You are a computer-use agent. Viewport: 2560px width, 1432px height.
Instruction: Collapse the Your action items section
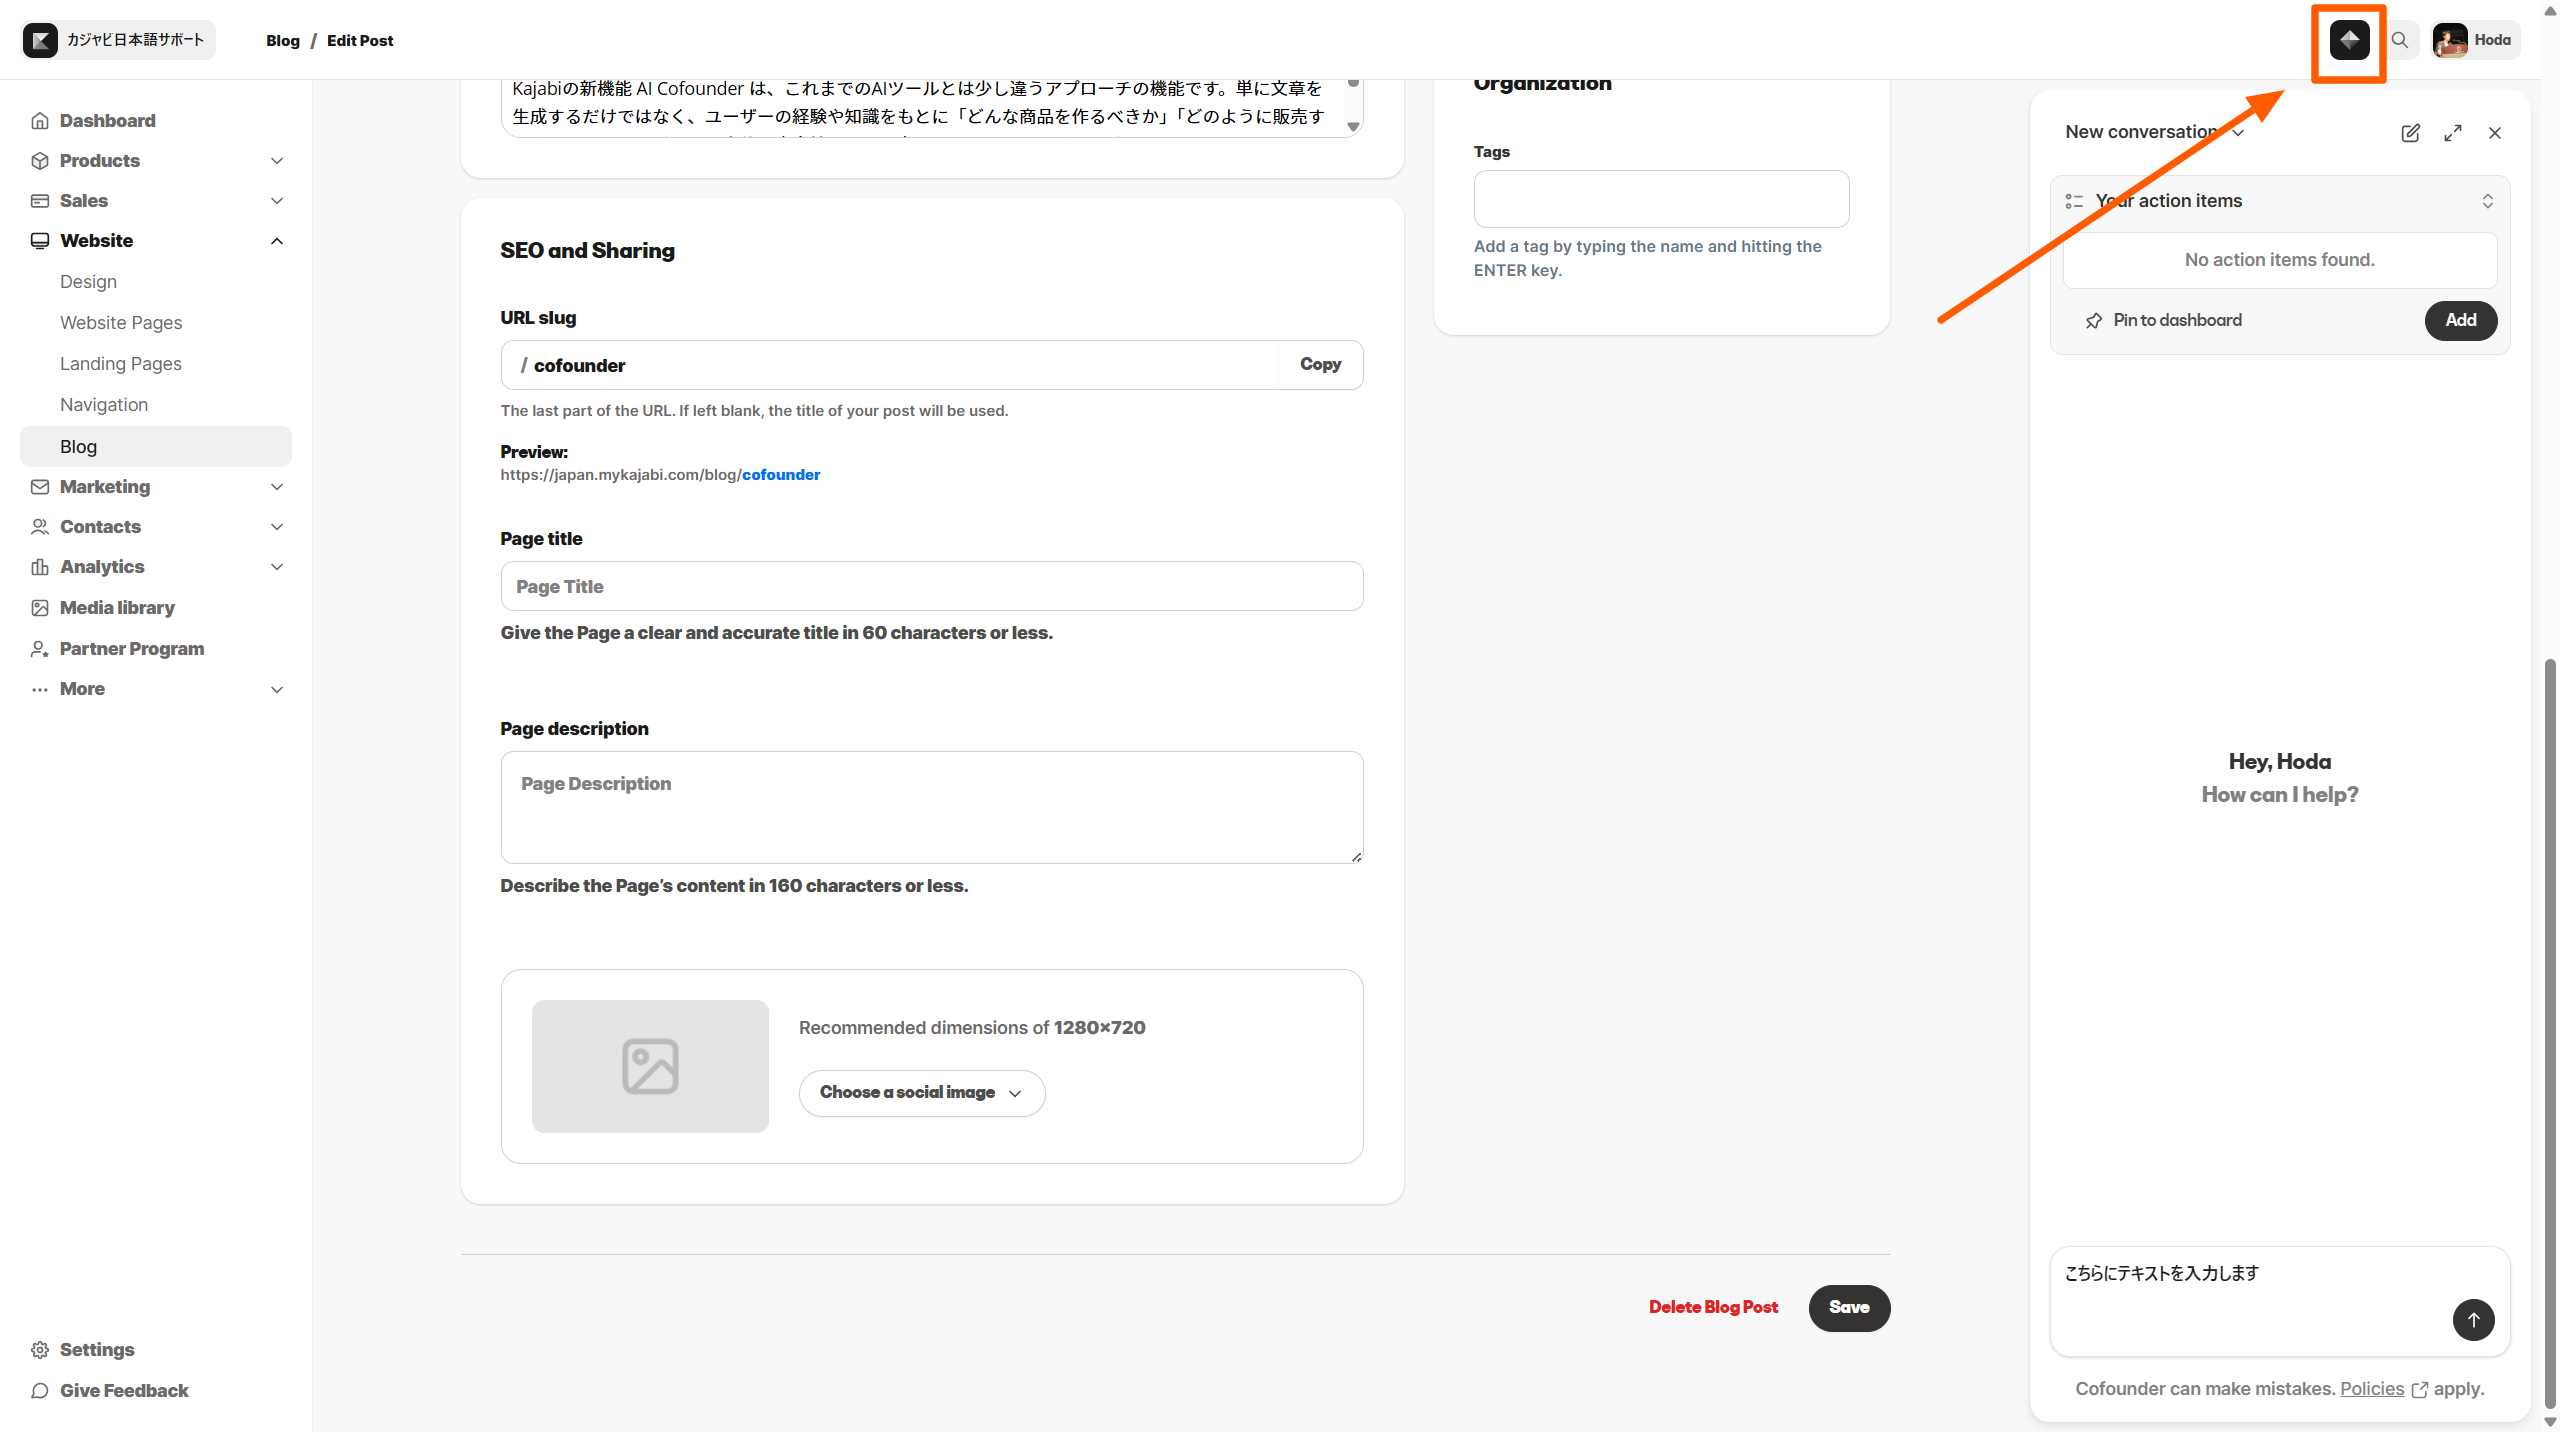[x=2487, y=201]
